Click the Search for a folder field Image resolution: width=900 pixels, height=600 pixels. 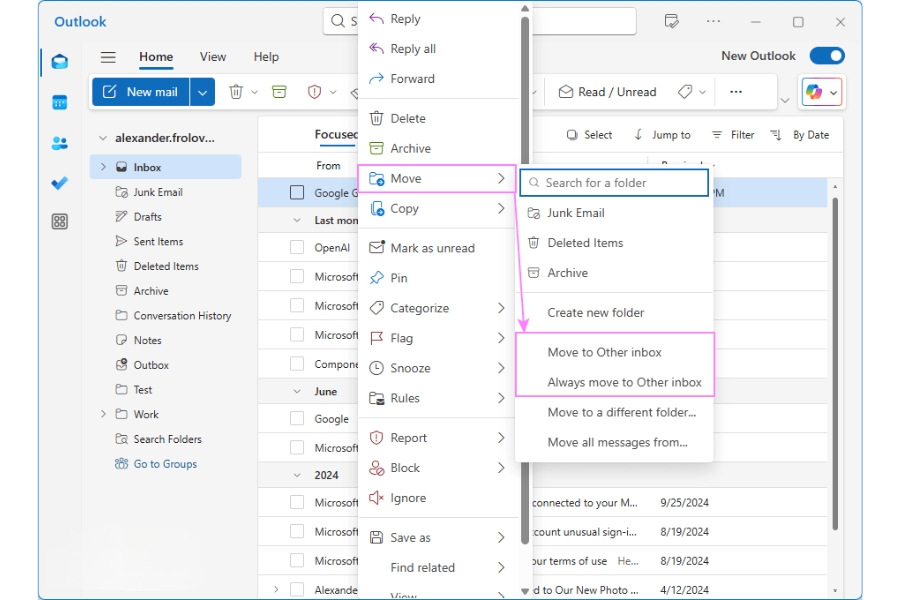click(x=613, y=182)
